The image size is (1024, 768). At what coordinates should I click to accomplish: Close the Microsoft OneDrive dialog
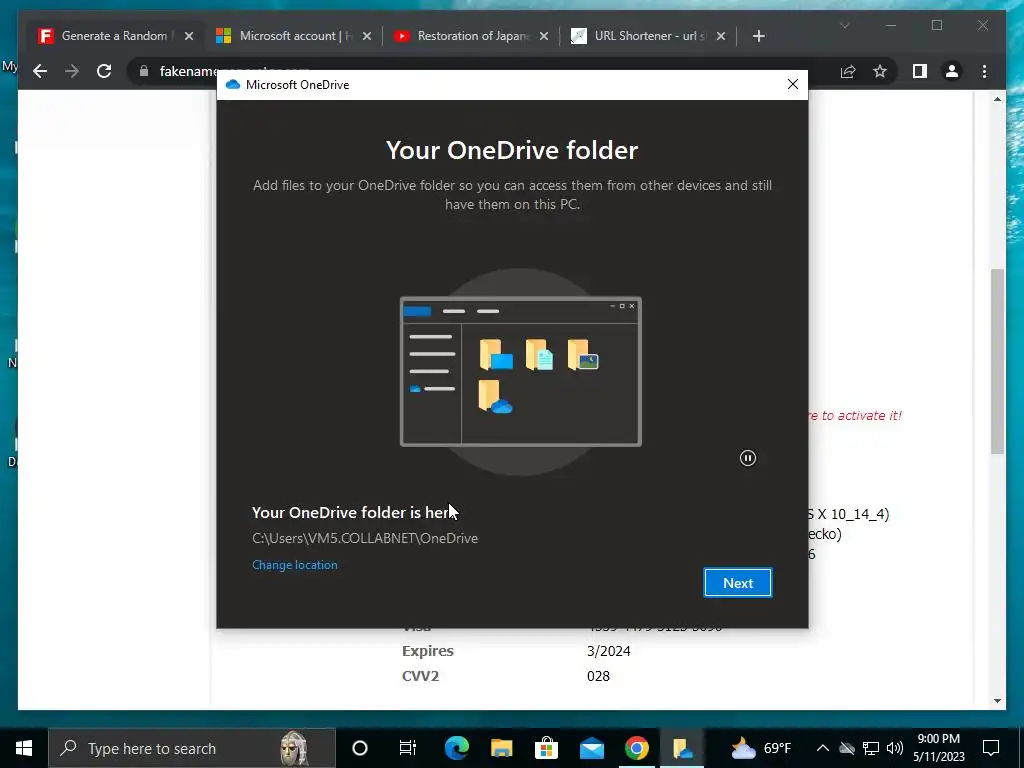coord(793,84)
